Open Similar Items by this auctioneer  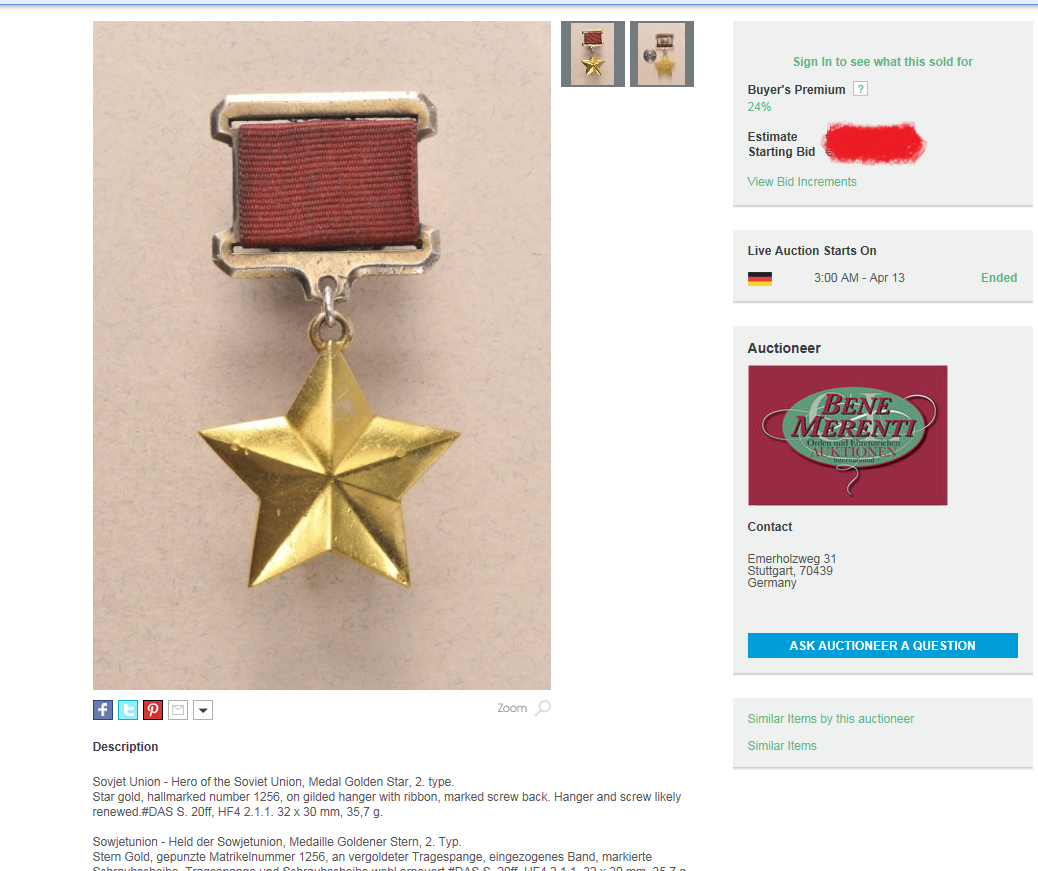830,719
